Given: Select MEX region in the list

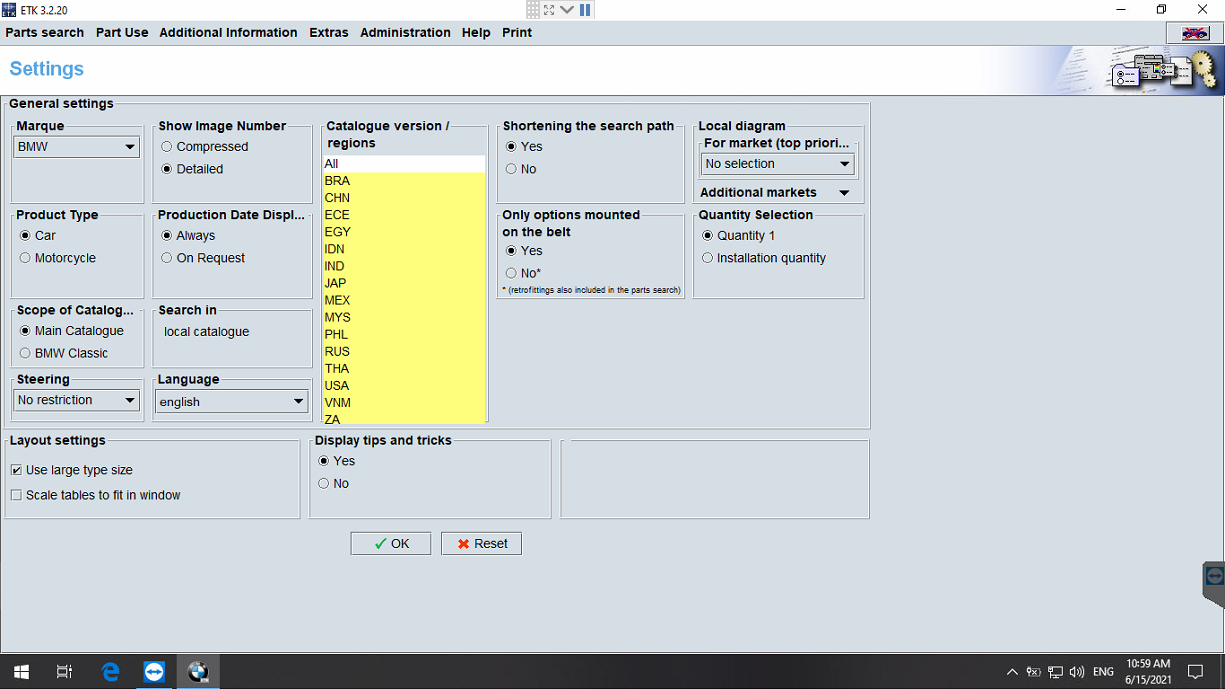Looking at the screenshot, I should [404, 300].
